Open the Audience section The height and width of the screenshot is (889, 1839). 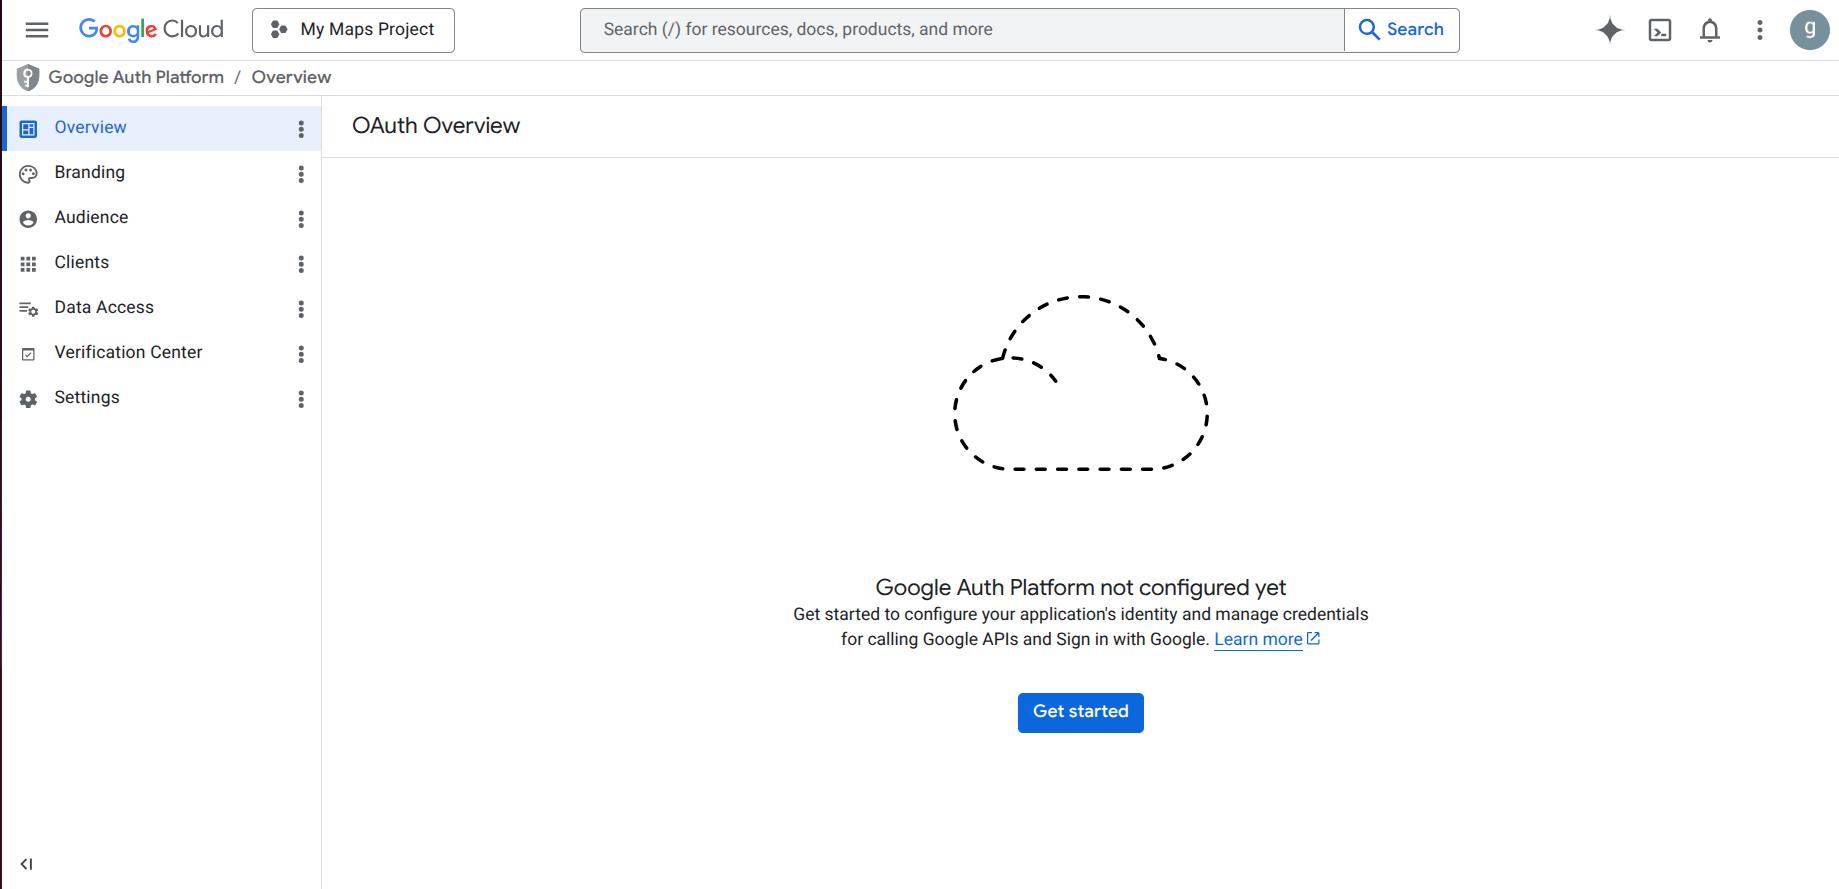[x=162, y=218]
